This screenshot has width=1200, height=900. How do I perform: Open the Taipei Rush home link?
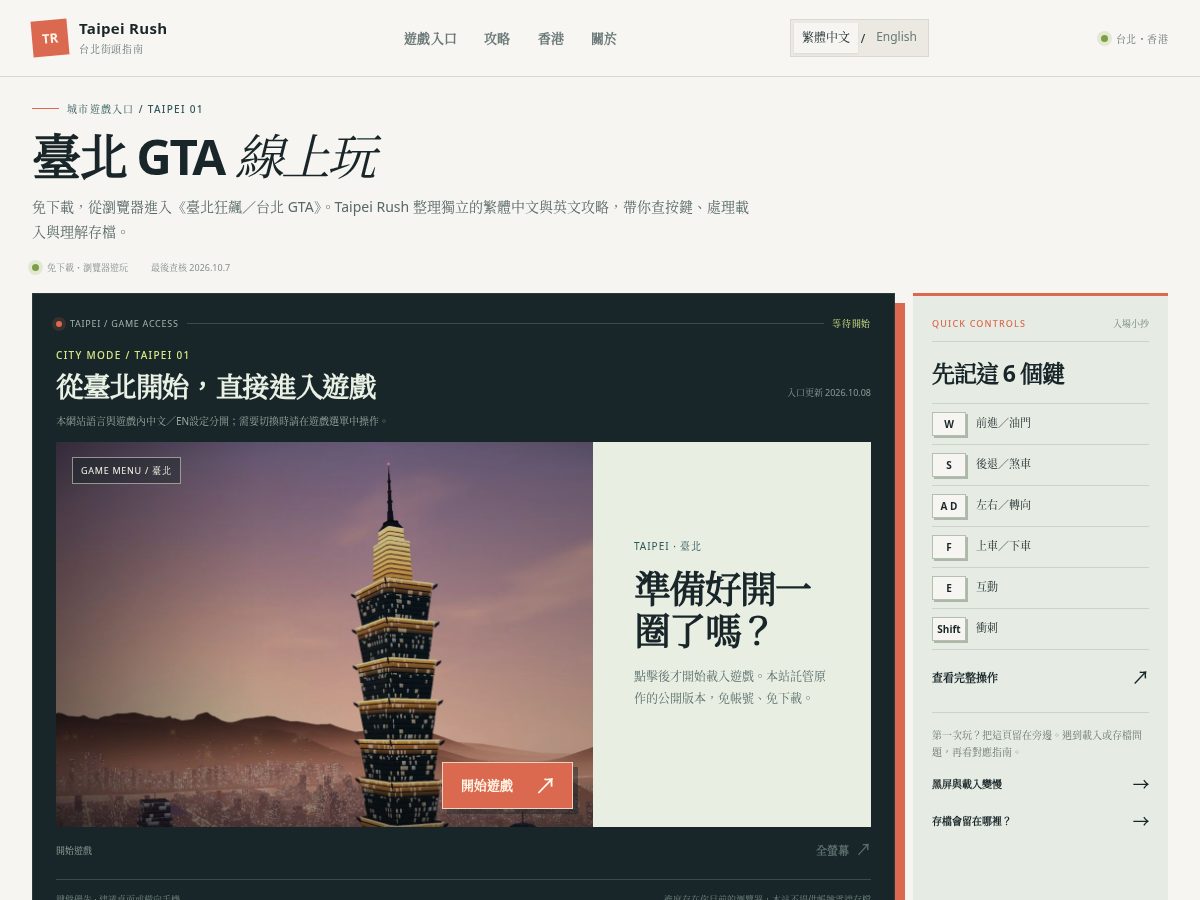coord(99,38)
